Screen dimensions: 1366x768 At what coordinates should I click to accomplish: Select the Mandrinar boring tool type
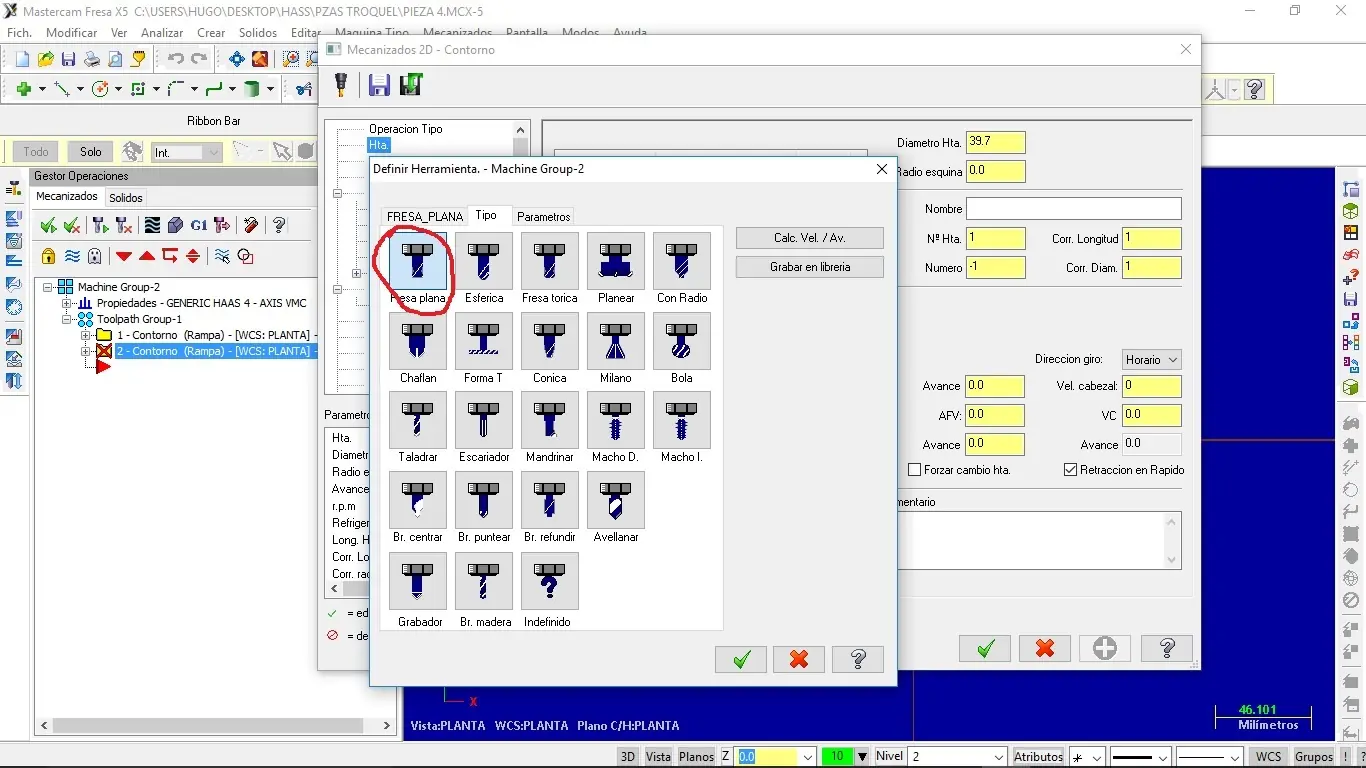pyautogui.click(x=550, y=420)
